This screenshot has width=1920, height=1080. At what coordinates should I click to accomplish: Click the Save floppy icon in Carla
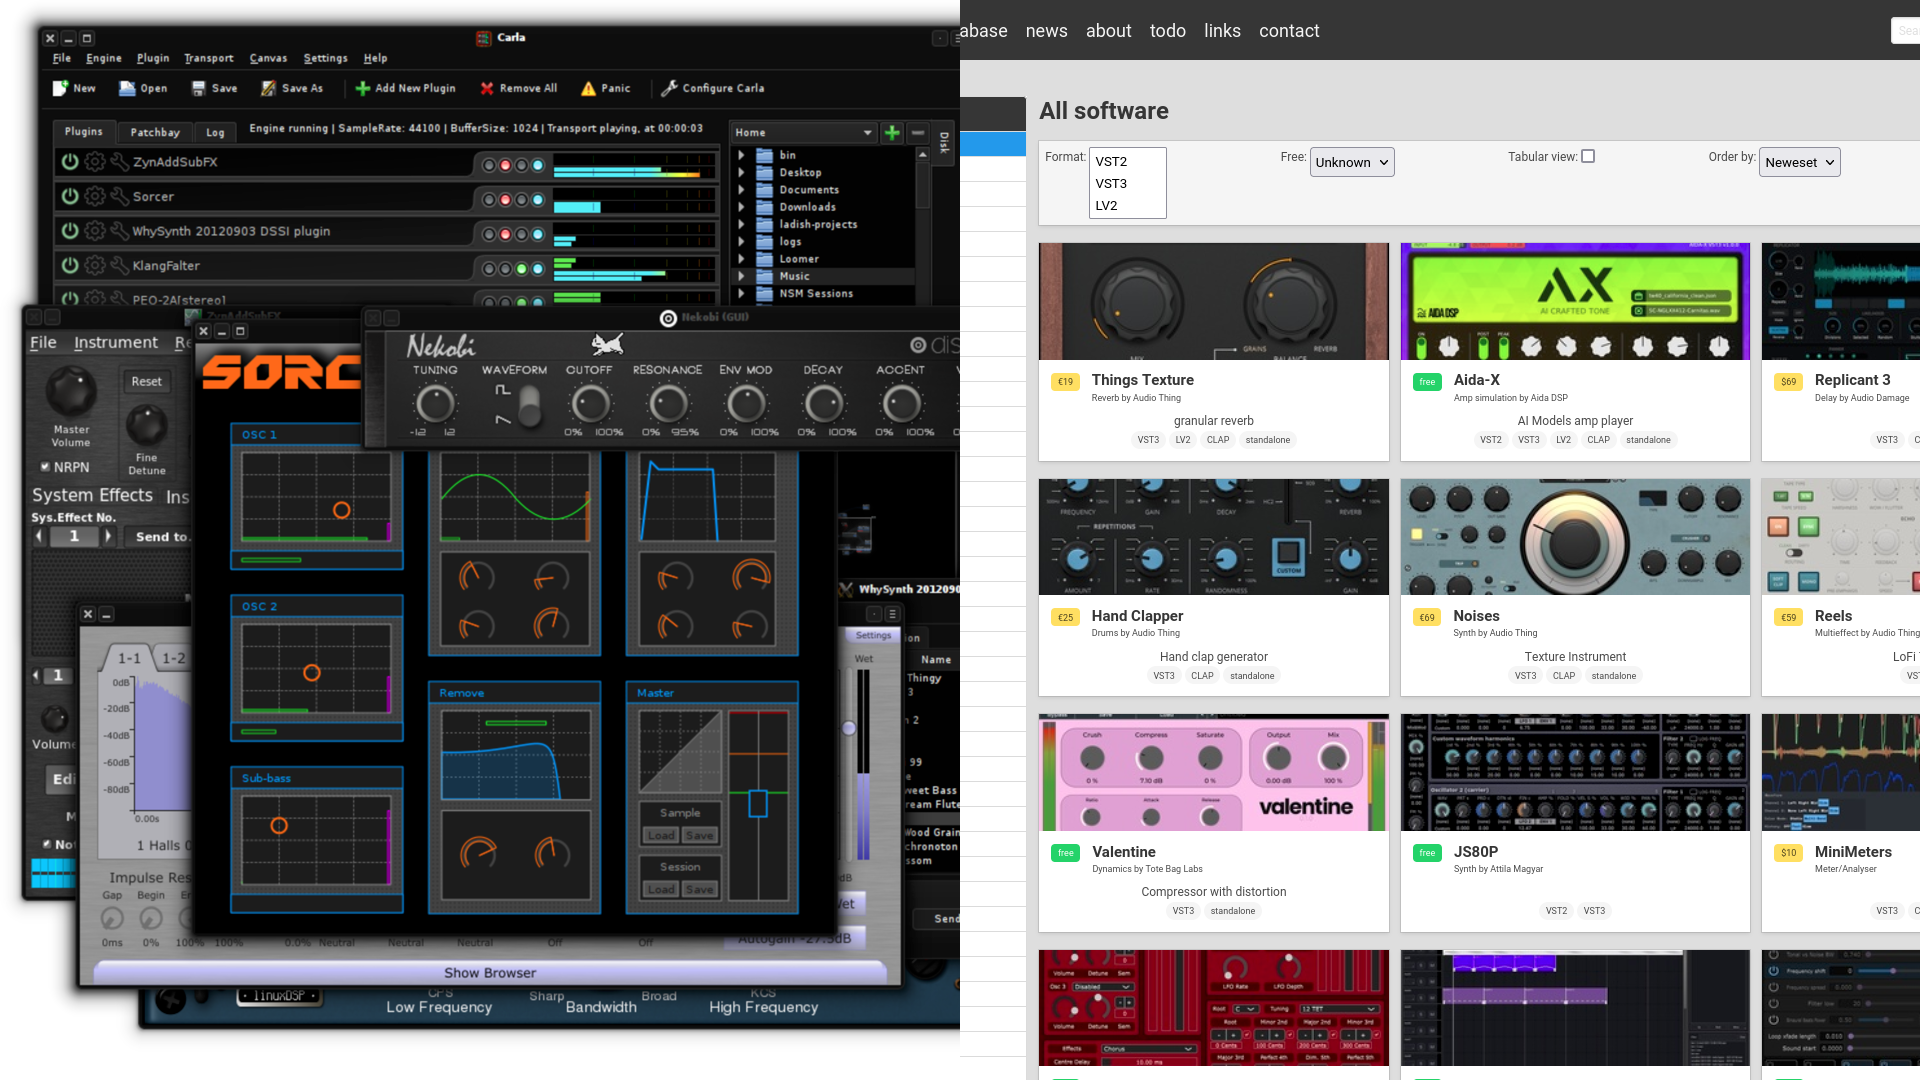(x=198, y=88)
